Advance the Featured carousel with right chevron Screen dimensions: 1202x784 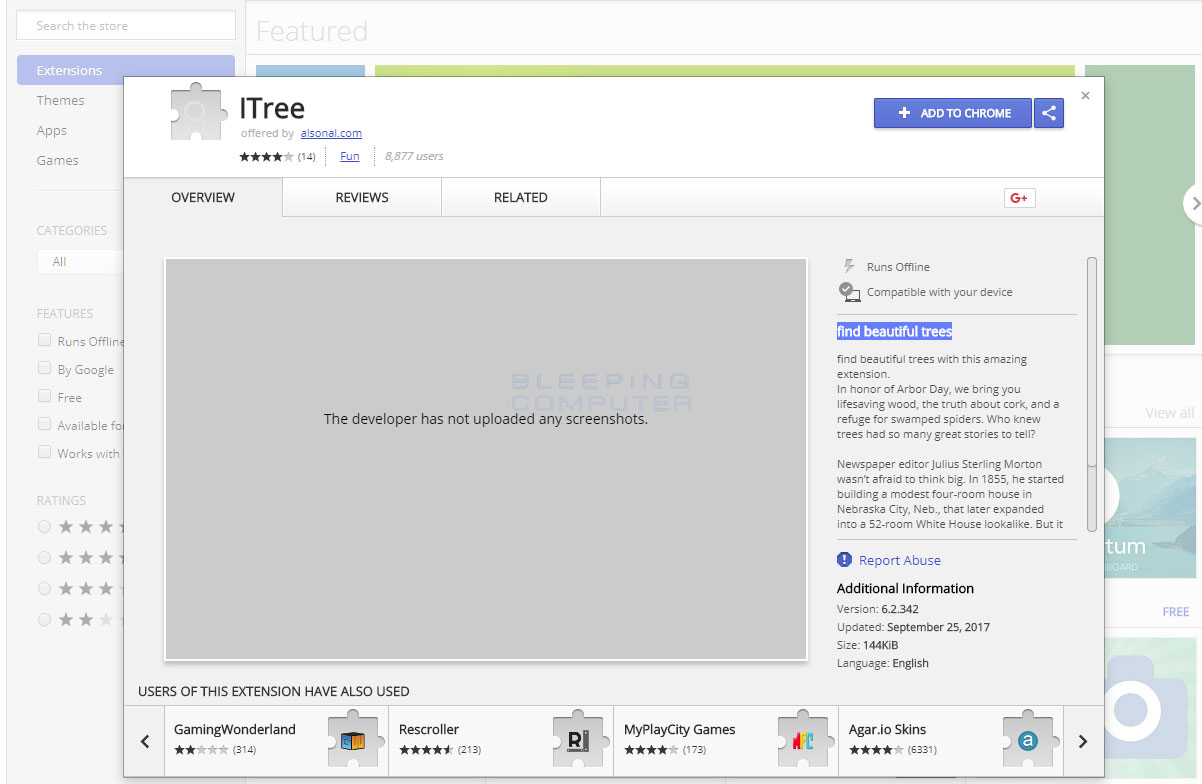pos(1194,204)
